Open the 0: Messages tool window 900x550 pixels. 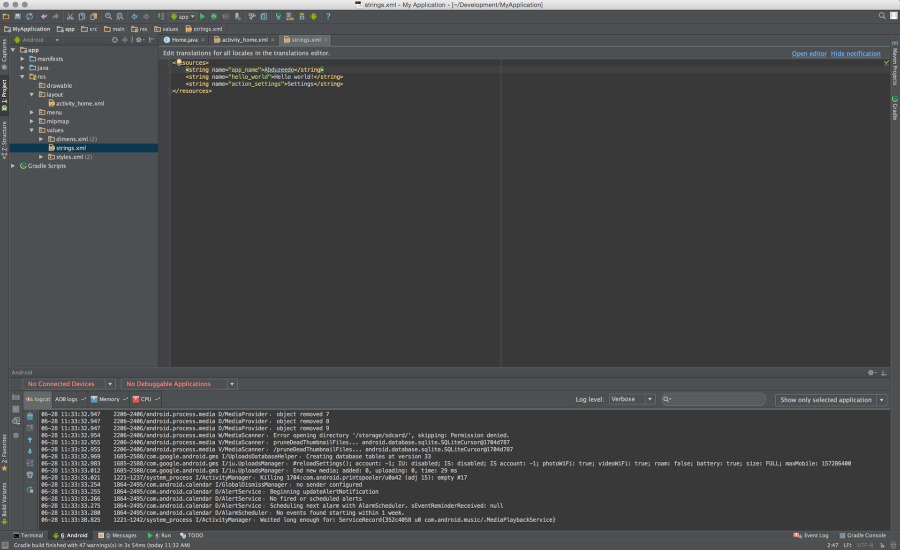tap(118, 535)
